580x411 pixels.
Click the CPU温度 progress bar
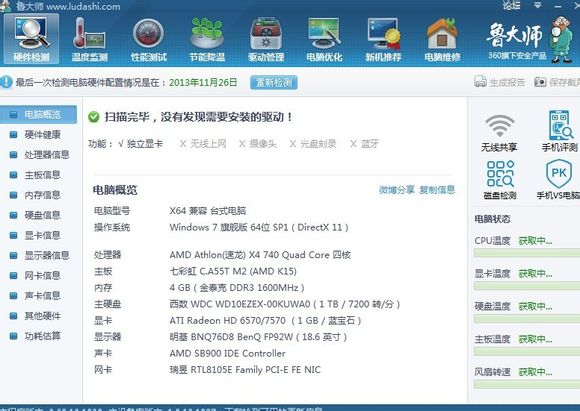(527, 253)
